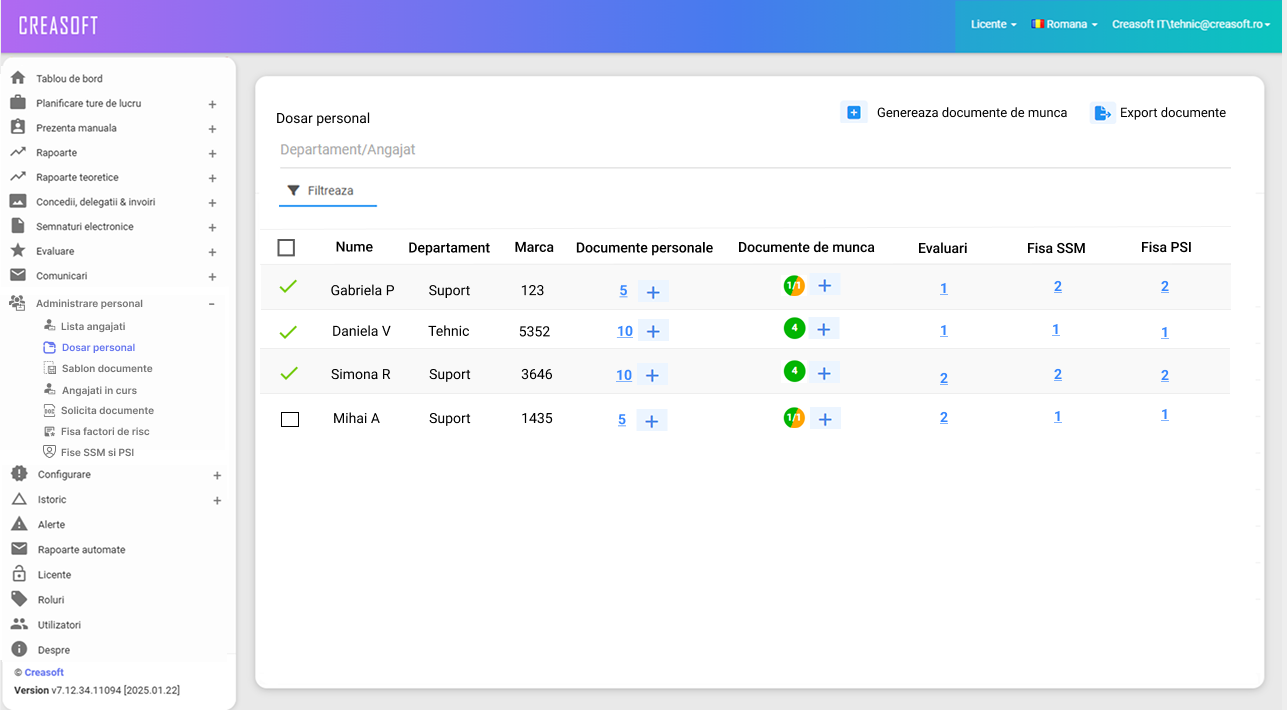The width and height of the screenshot is (1287, 710).
Task: Check the box for Mihai A
Action: (290, 420)
